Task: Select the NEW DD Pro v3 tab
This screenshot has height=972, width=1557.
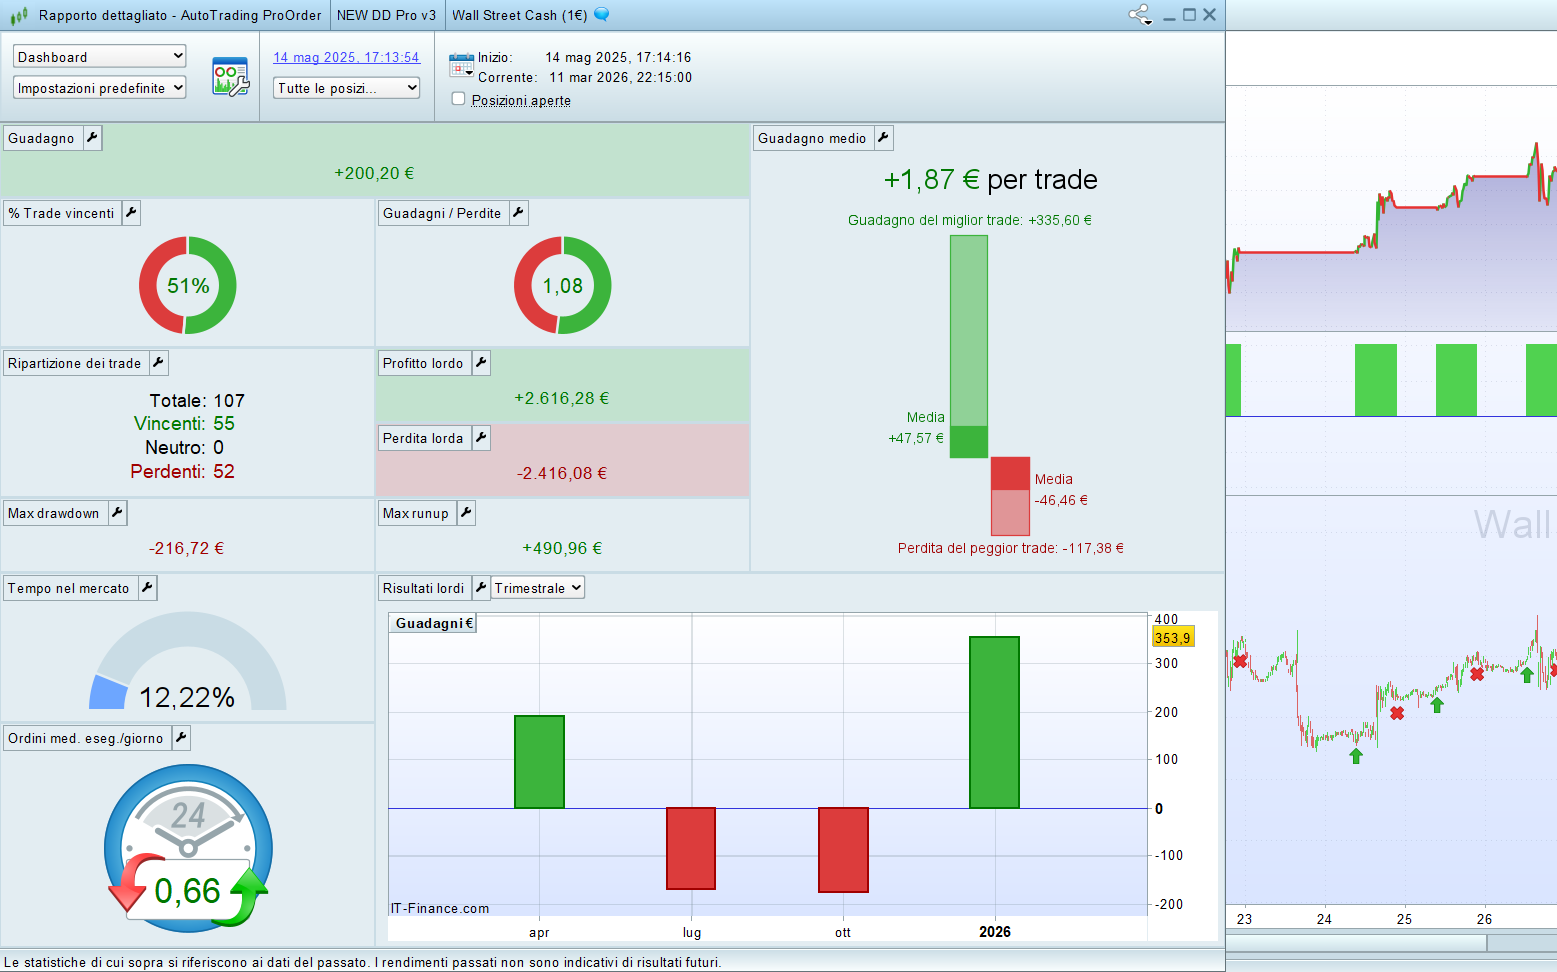Action: tap(386, 15)
